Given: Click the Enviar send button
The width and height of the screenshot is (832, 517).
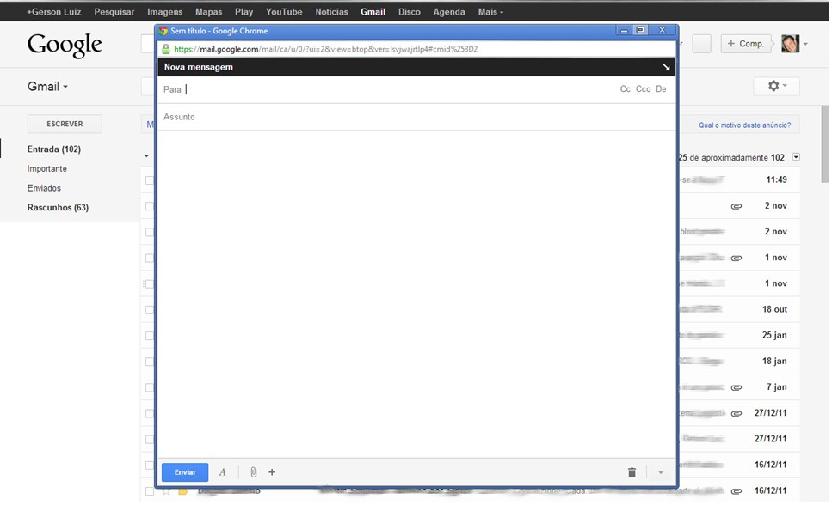Looking at the screenshot, I should click(185, 472).
